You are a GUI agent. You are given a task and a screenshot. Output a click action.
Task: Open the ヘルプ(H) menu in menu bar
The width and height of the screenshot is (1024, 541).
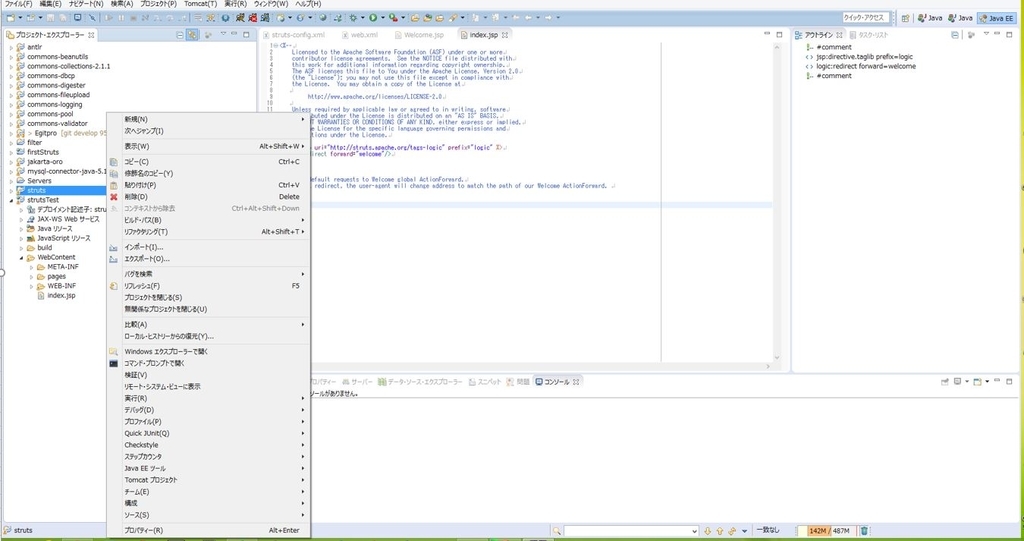308,4
